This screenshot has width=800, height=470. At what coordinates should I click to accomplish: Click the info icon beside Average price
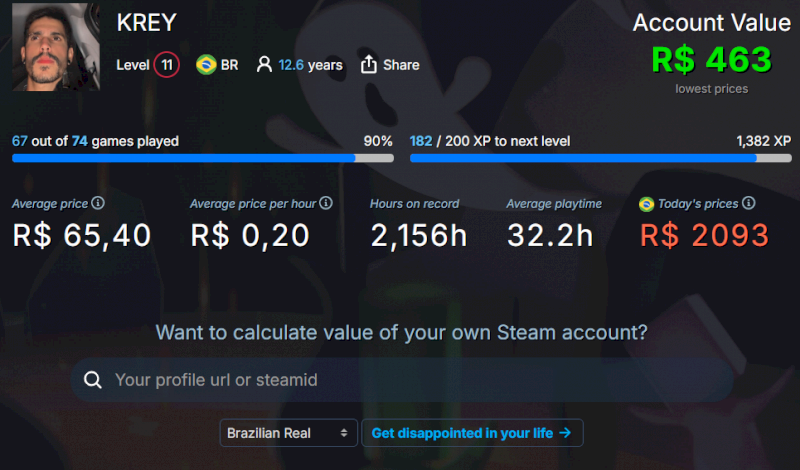(98, 204)
